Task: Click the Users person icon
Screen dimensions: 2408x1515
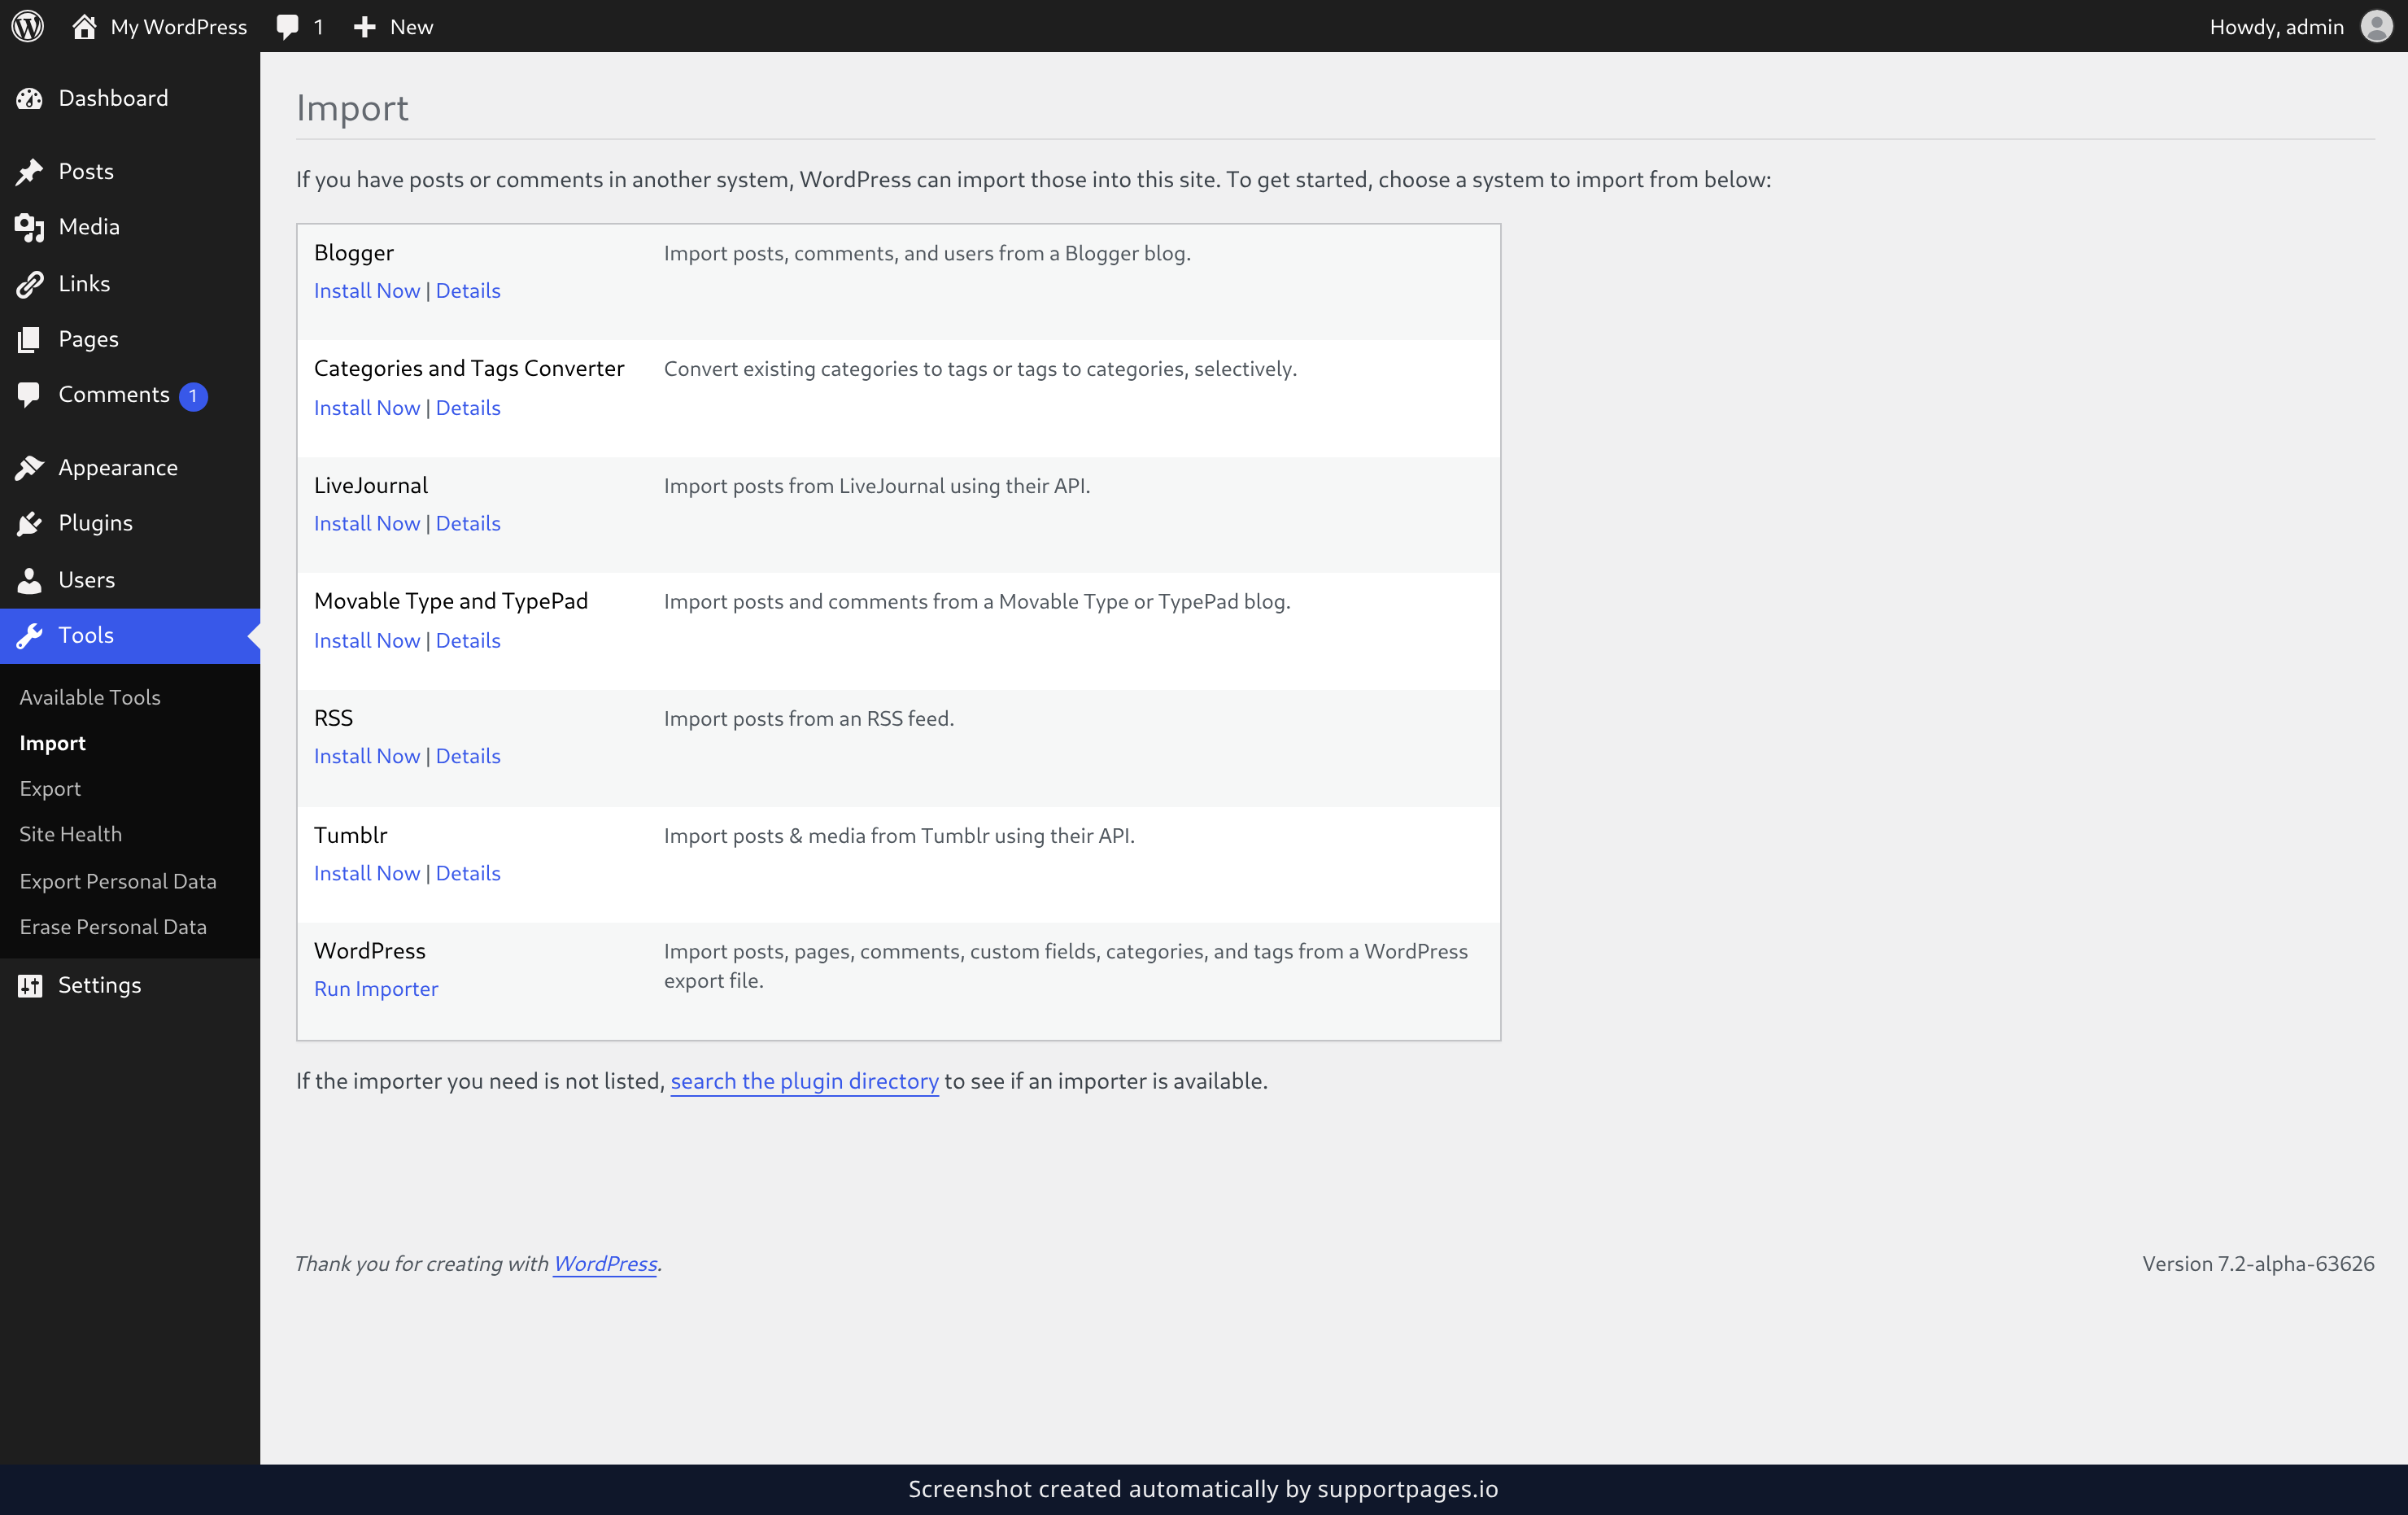Action: coord(30,580)
